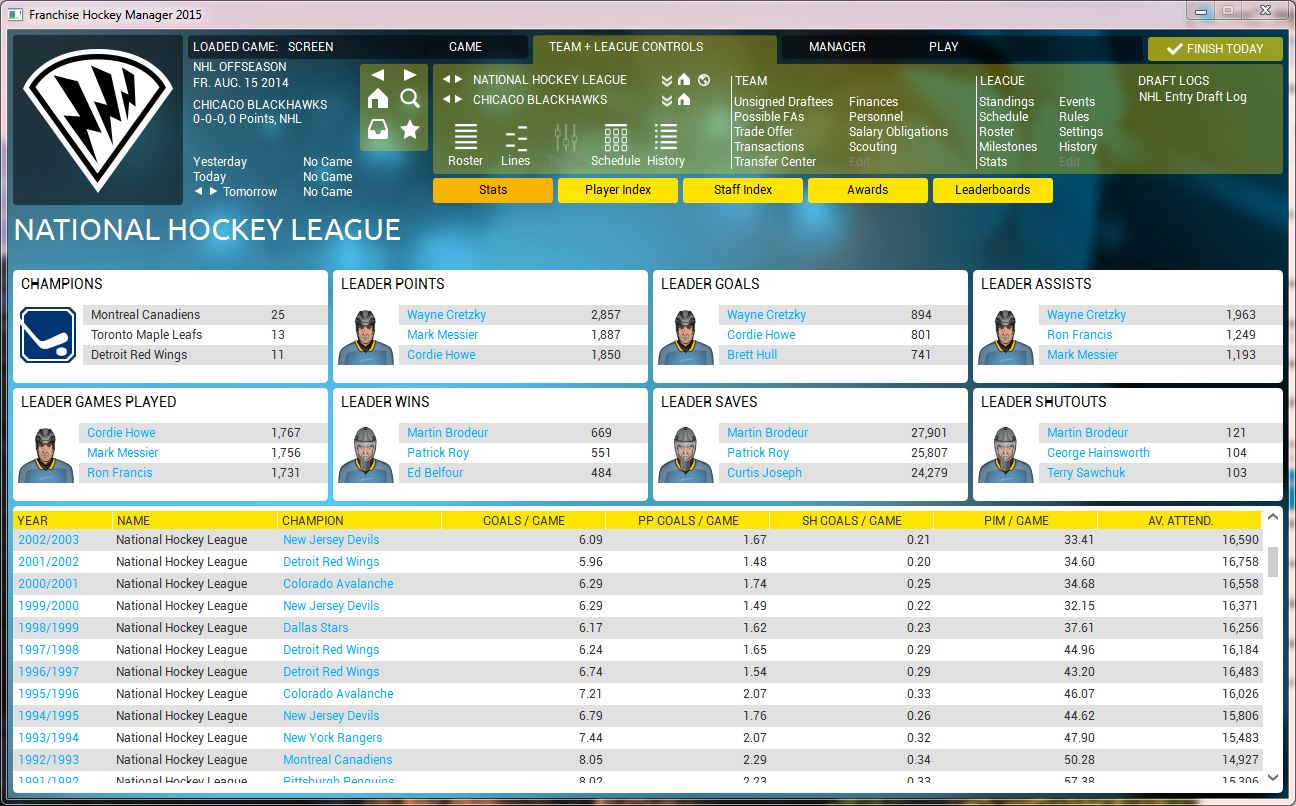Expand the double chevron beside Chicago Blackhawks
Viewport: 1296px width, 806px height.
tap(667, 100)
